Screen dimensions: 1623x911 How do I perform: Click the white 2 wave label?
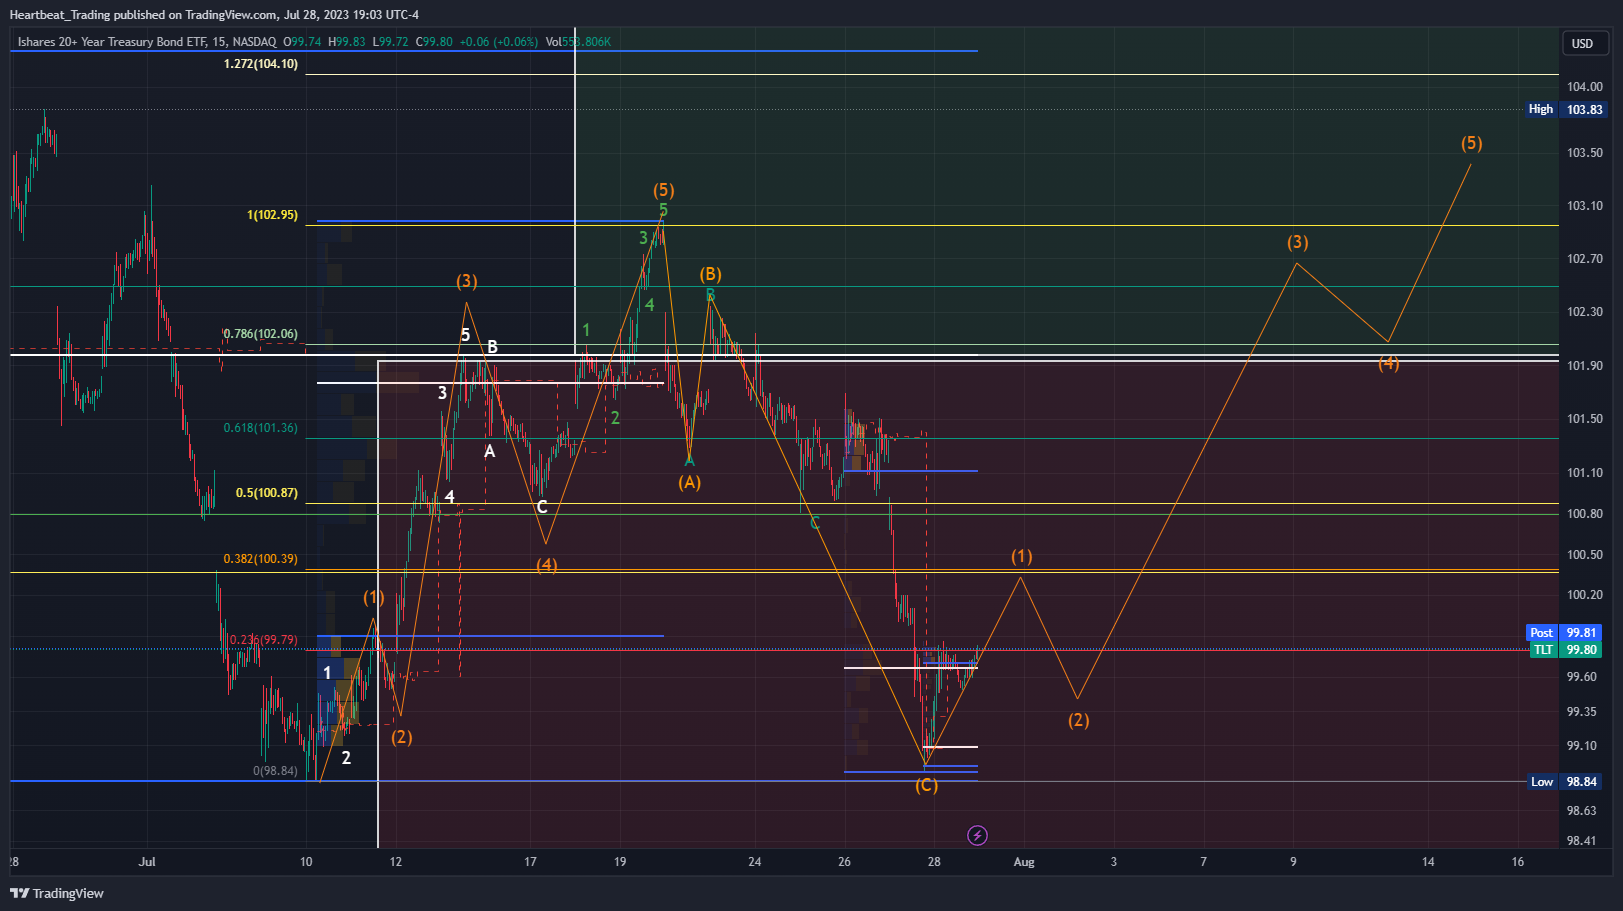346,758
